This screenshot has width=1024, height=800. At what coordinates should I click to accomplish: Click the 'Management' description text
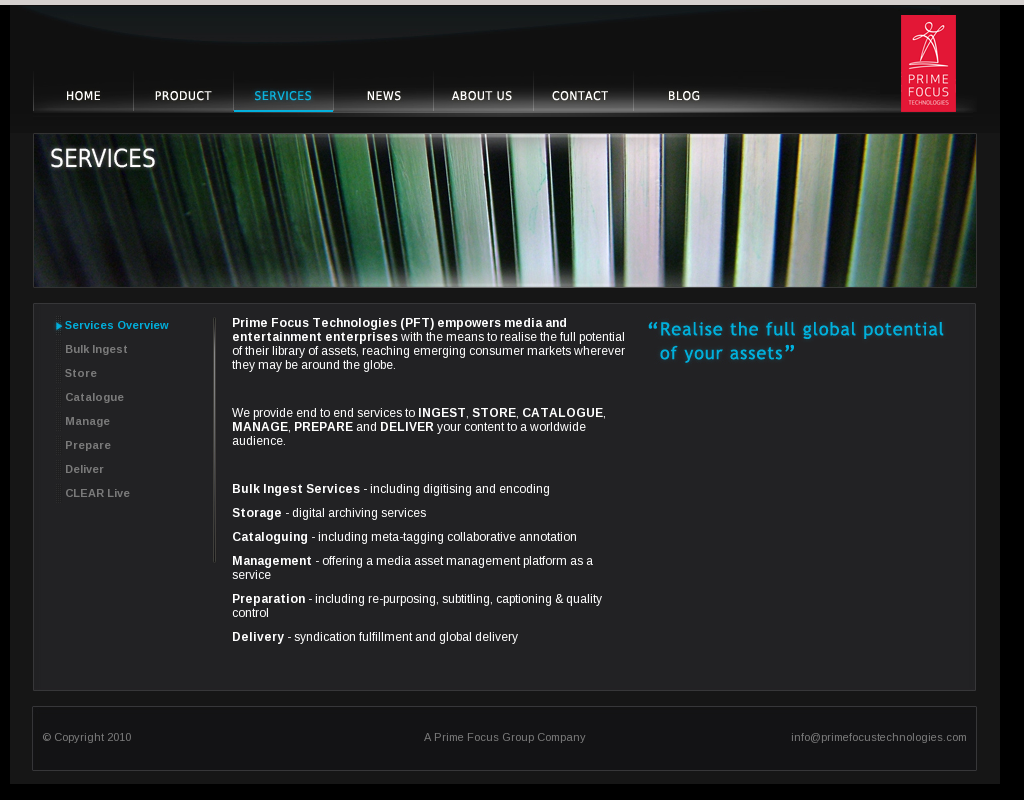tap(413, 568)
